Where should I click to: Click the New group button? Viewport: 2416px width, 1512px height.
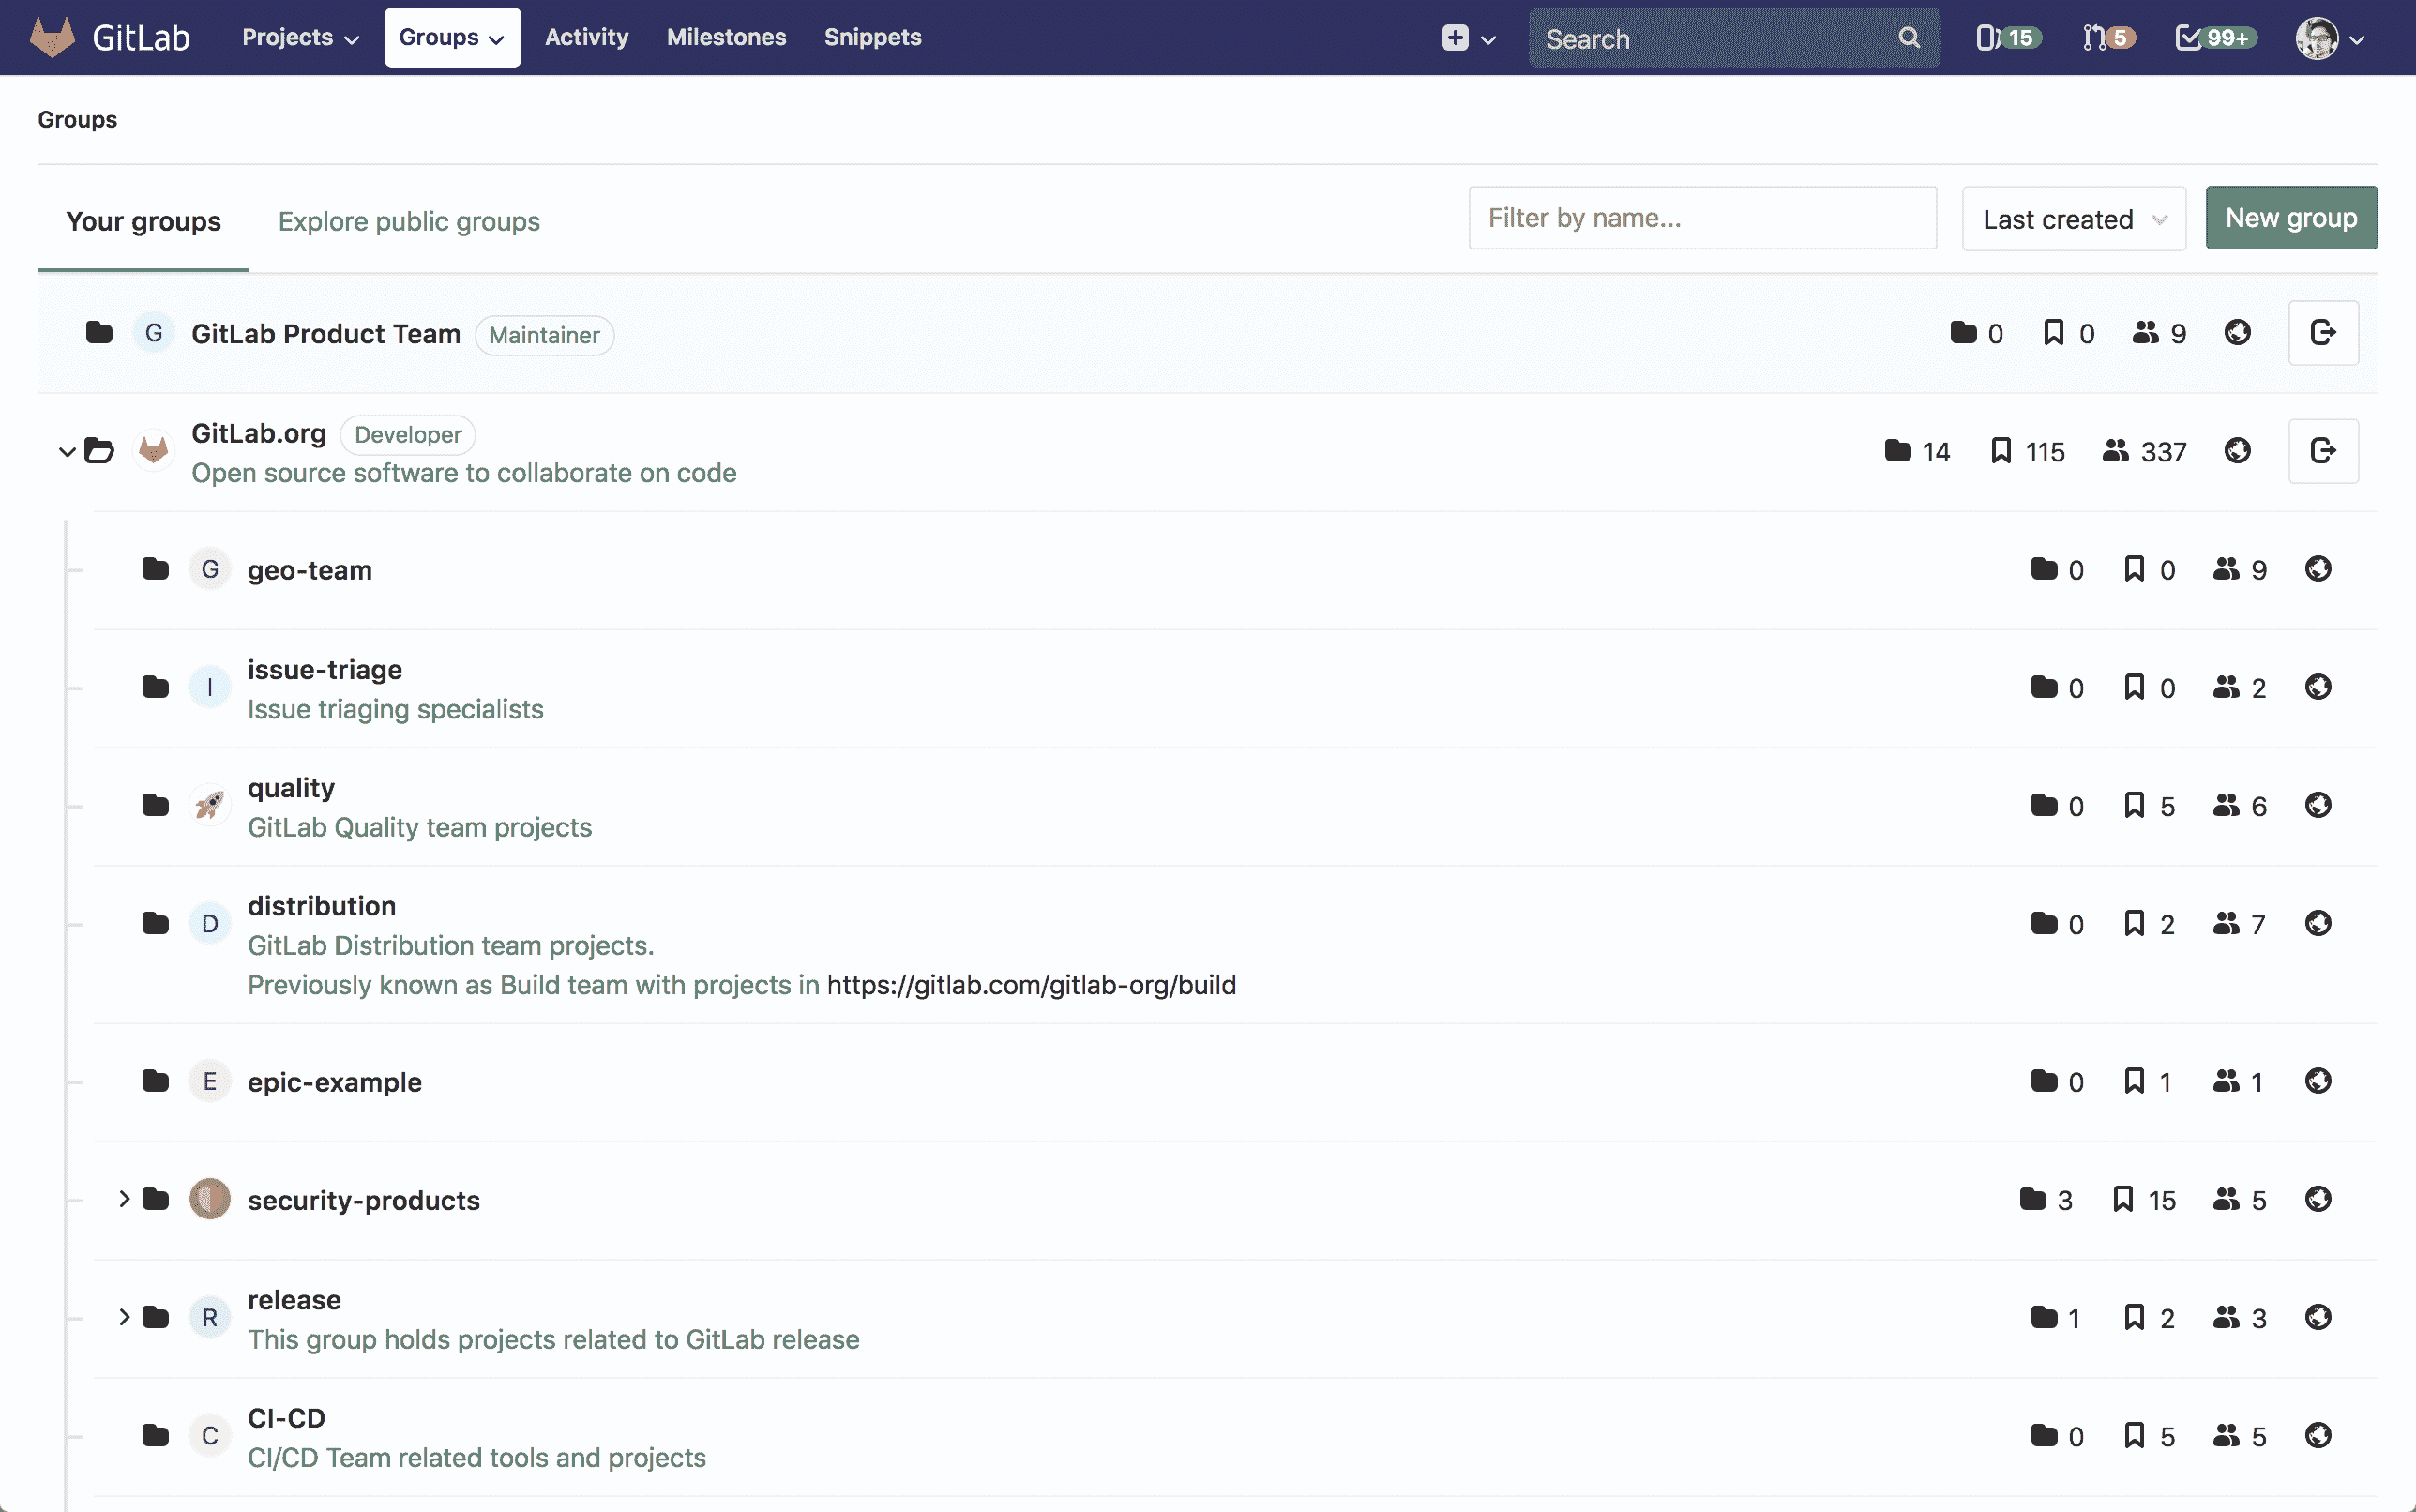[x=2291, y=217]
